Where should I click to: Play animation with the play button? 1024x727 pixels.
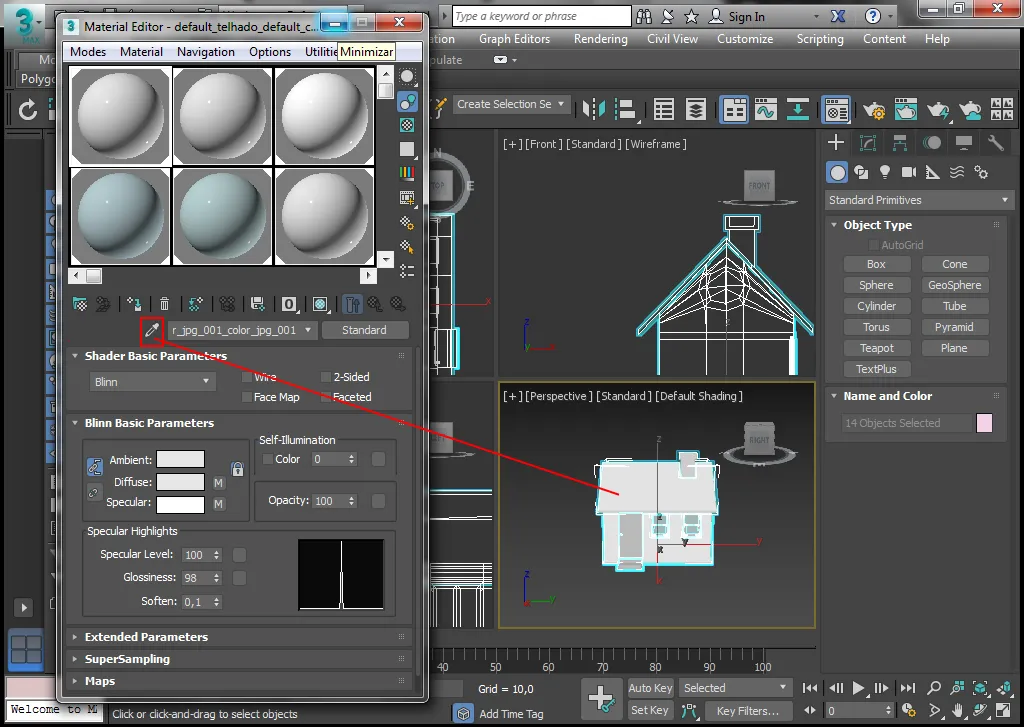click(859, 688)
